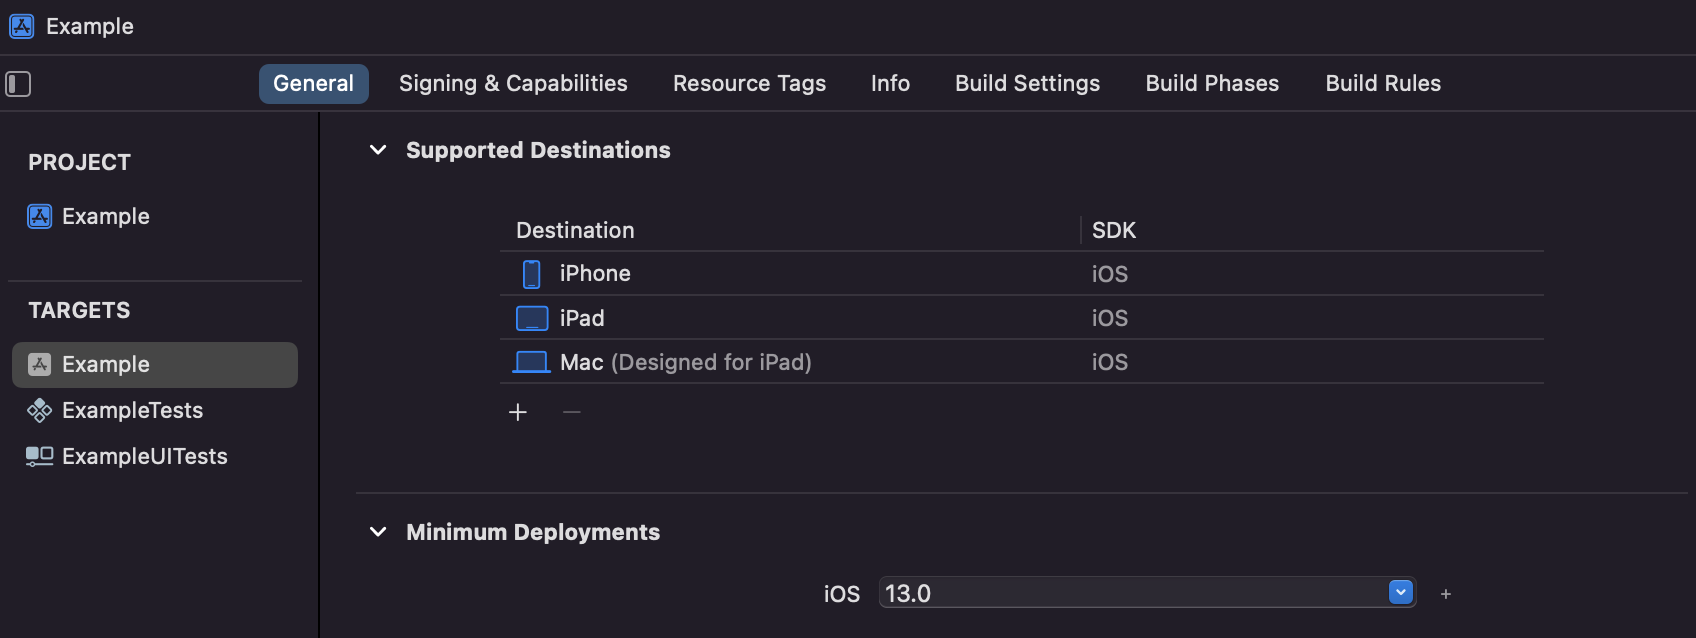The width and height of the screenshot is (1696, 638).
Task: Add a new supported destination
Action: pos(518,412)
